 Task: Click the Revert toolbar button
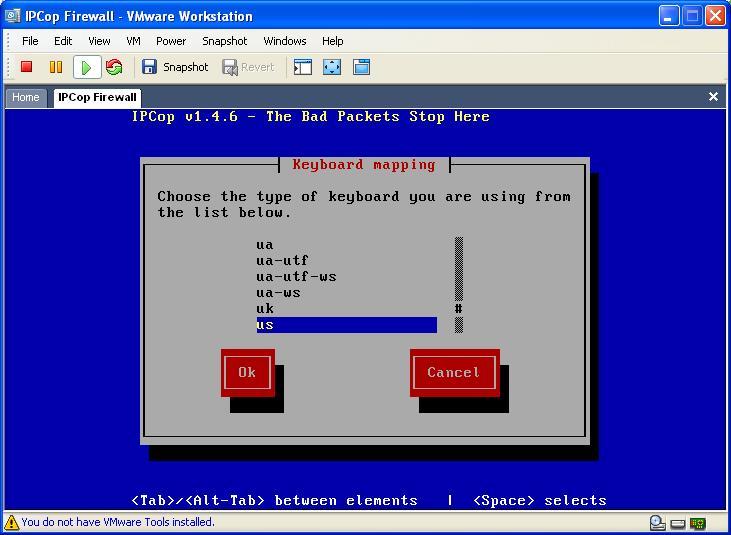click(248, 67)
